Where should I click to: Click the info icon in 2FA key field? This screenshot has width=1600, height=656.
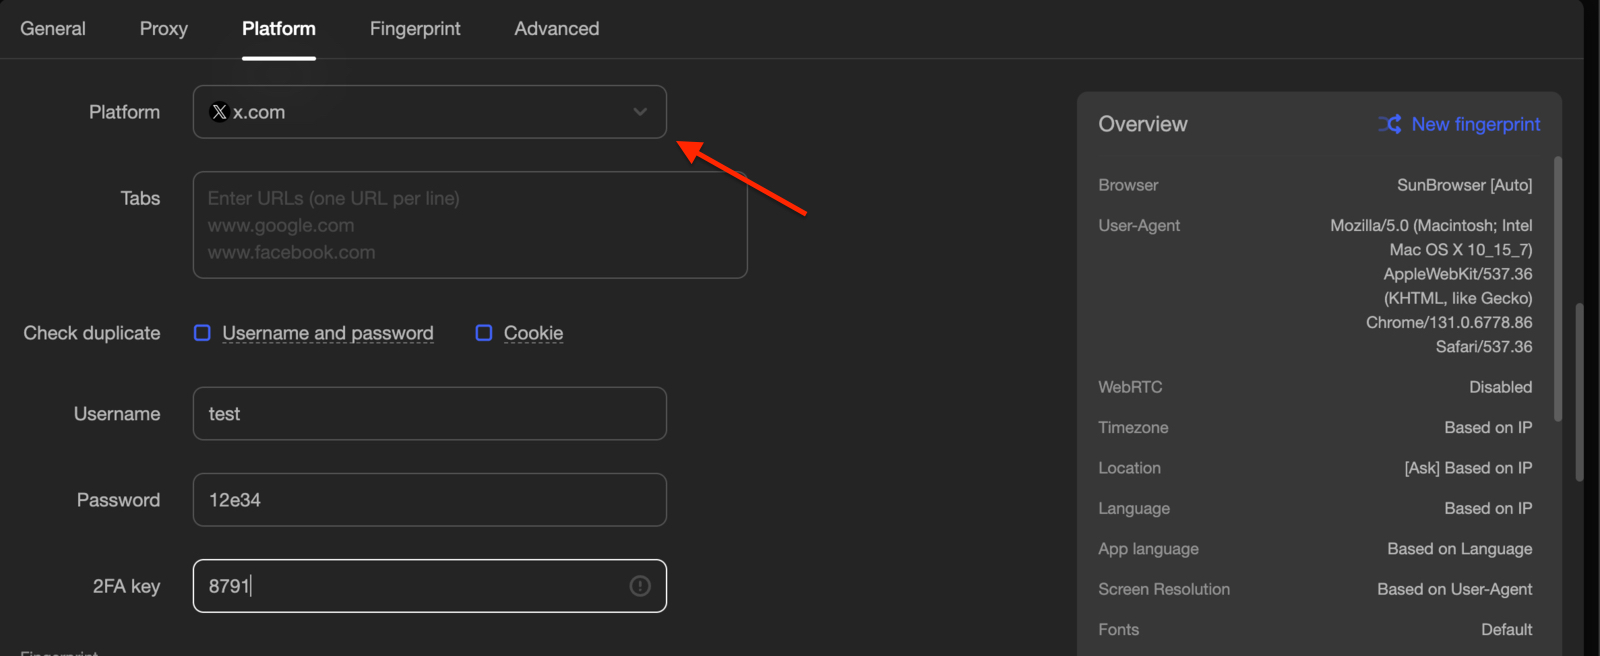pos(640,586)
